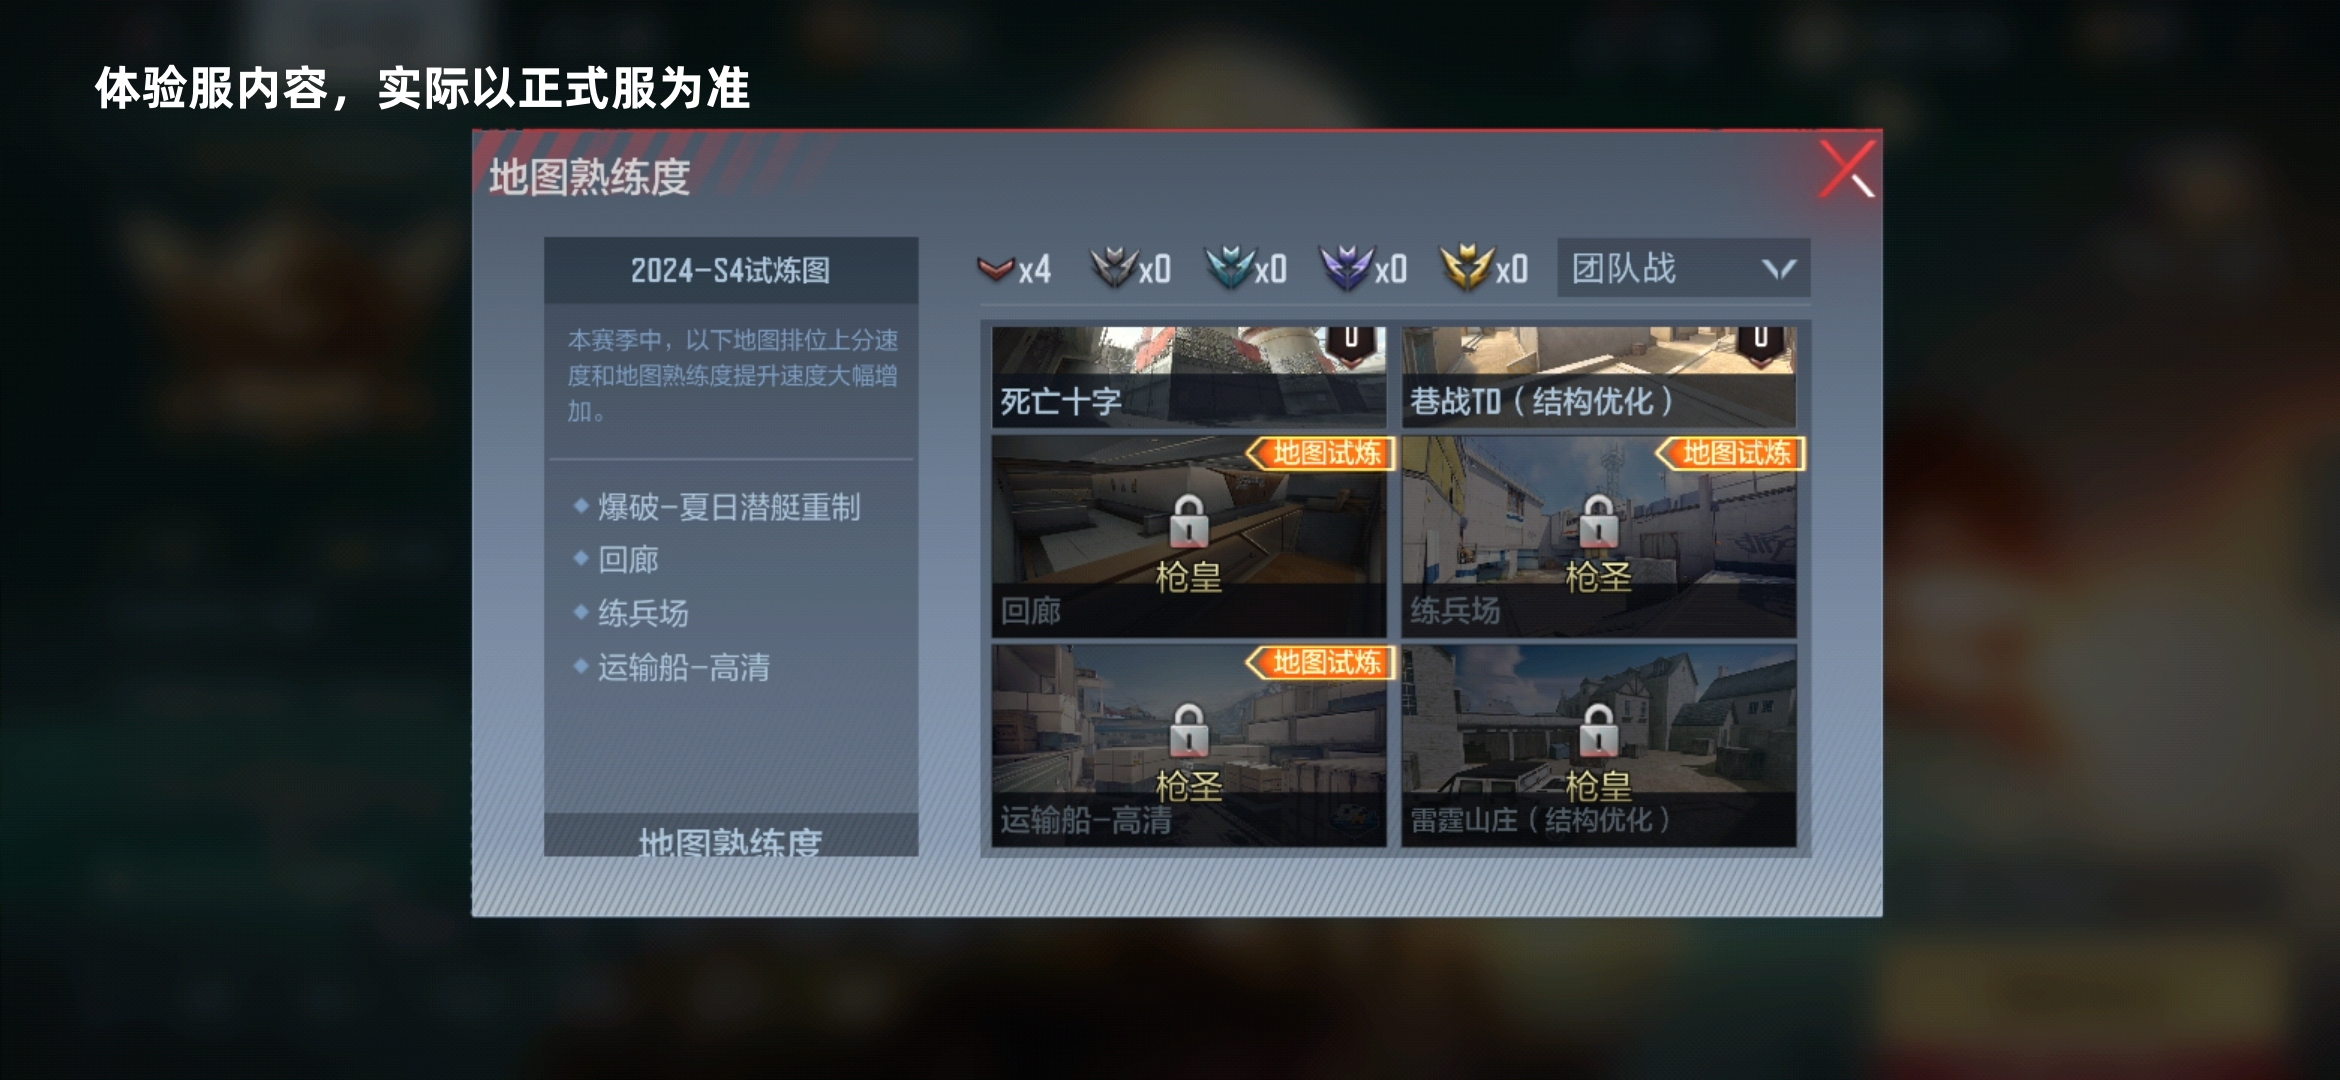Image resolution: width=2340 pixels, height=1080 pixels.
Task: Click the lock icon on 练兵场 map
Action: pyautogui.click(x=1598, y=521)
